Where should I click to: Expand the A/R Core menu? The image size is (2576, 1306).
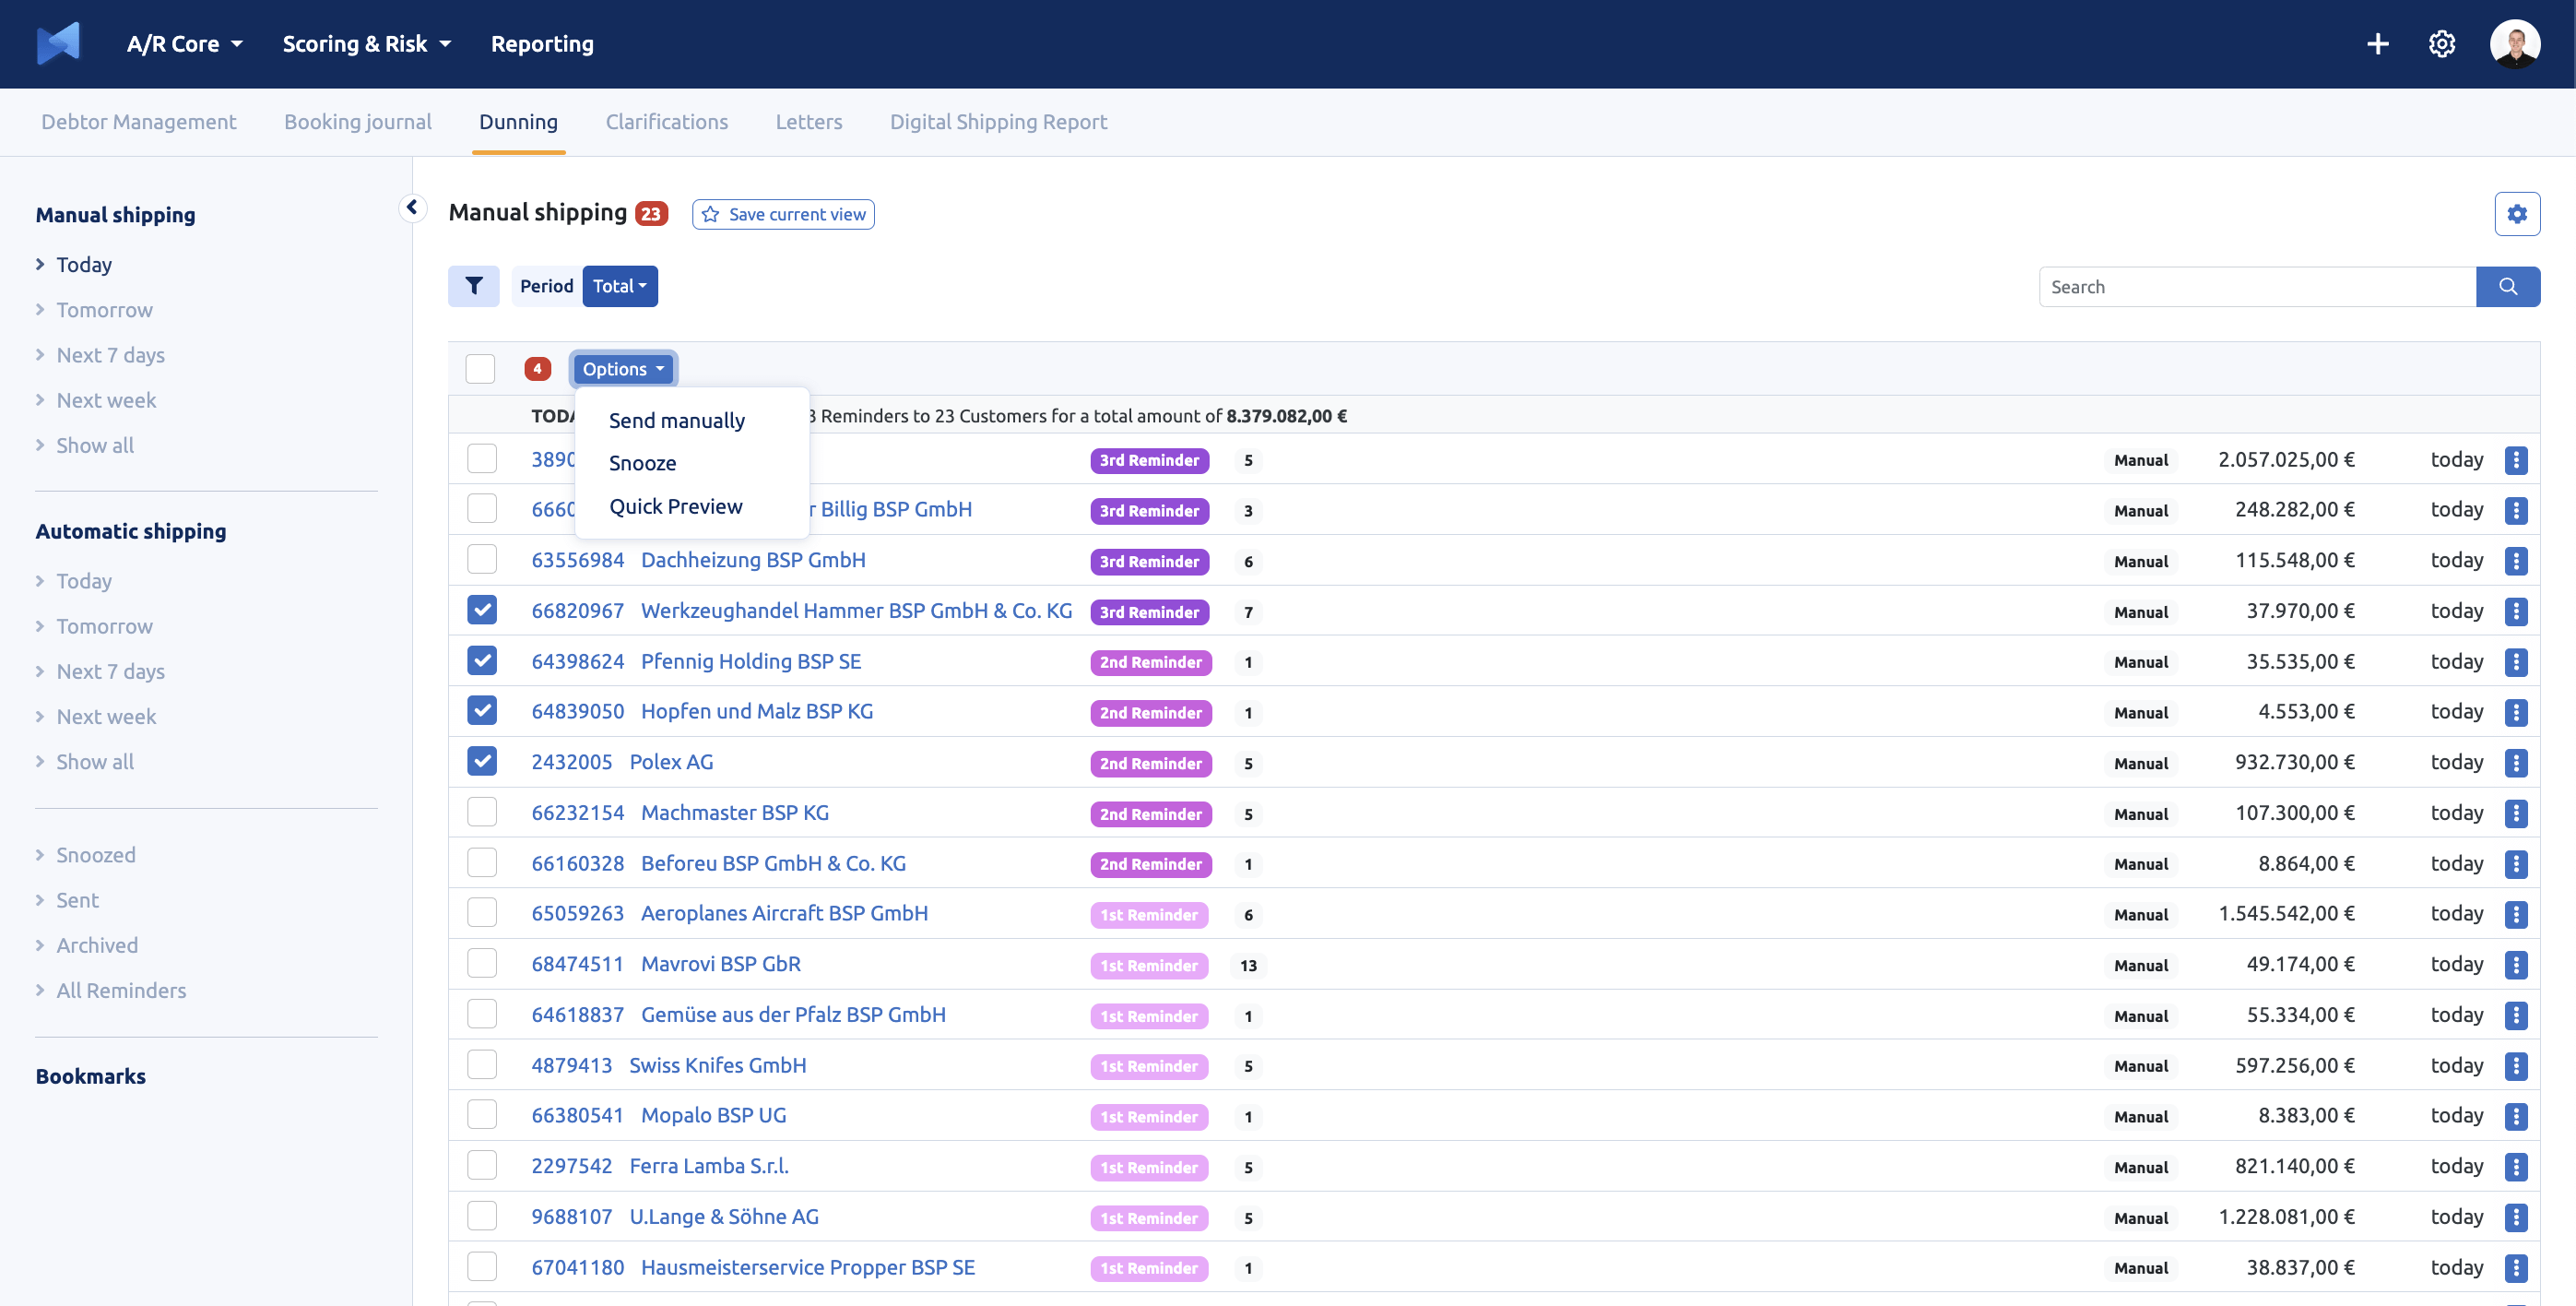[x=184, y=44]
